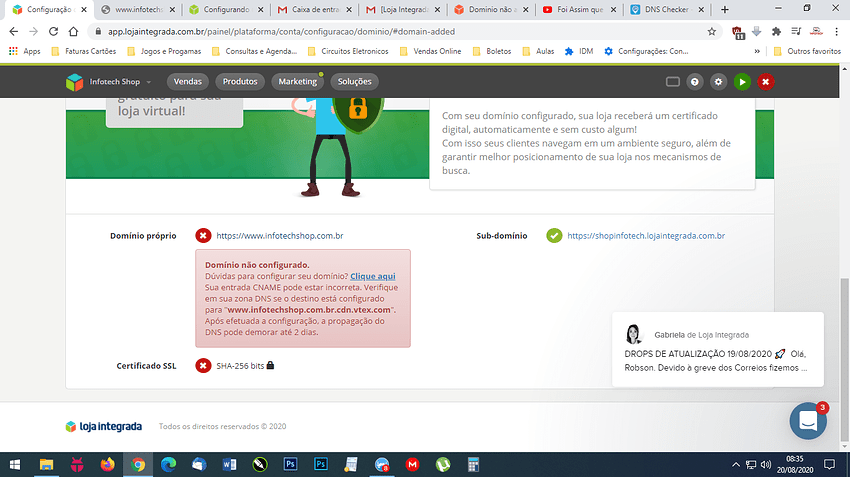The width and height of the screenshot is (850, 477).
Task: Open Gabriela's DROPS DE ATUALIZAÇÃO message
Action: [718, 350]
